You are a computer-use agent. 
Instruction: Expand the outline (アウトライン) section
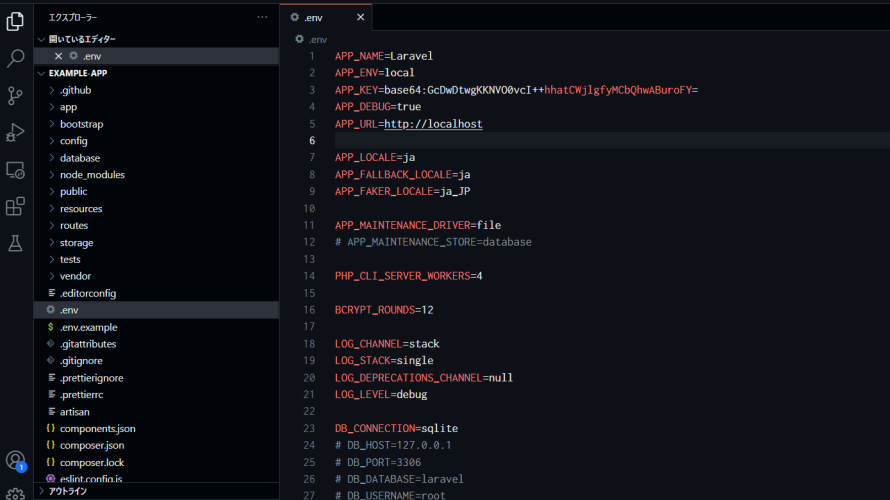point(41,491)
